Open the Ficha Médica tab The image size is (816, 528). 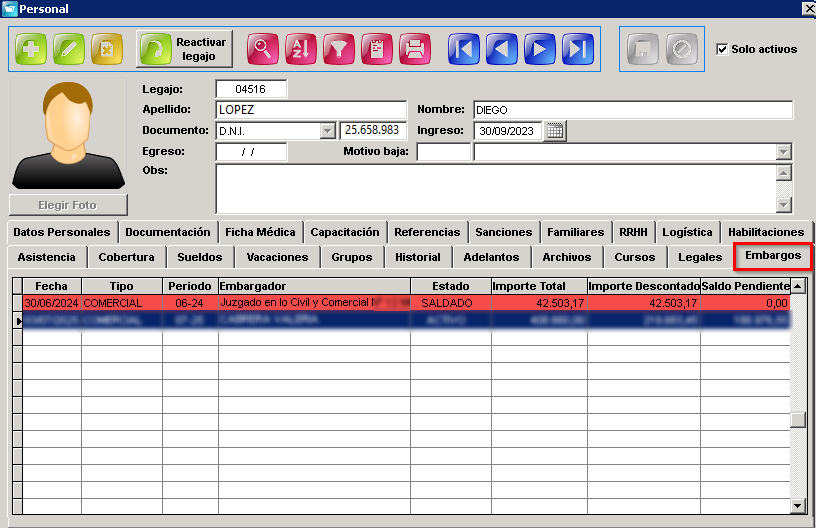(x=260, y=232)
